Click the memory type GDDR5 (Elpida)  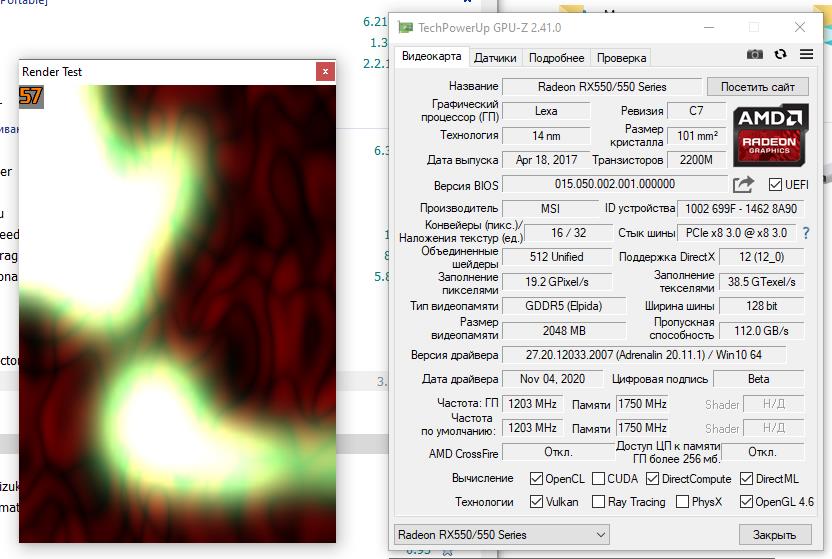(564, 306)
